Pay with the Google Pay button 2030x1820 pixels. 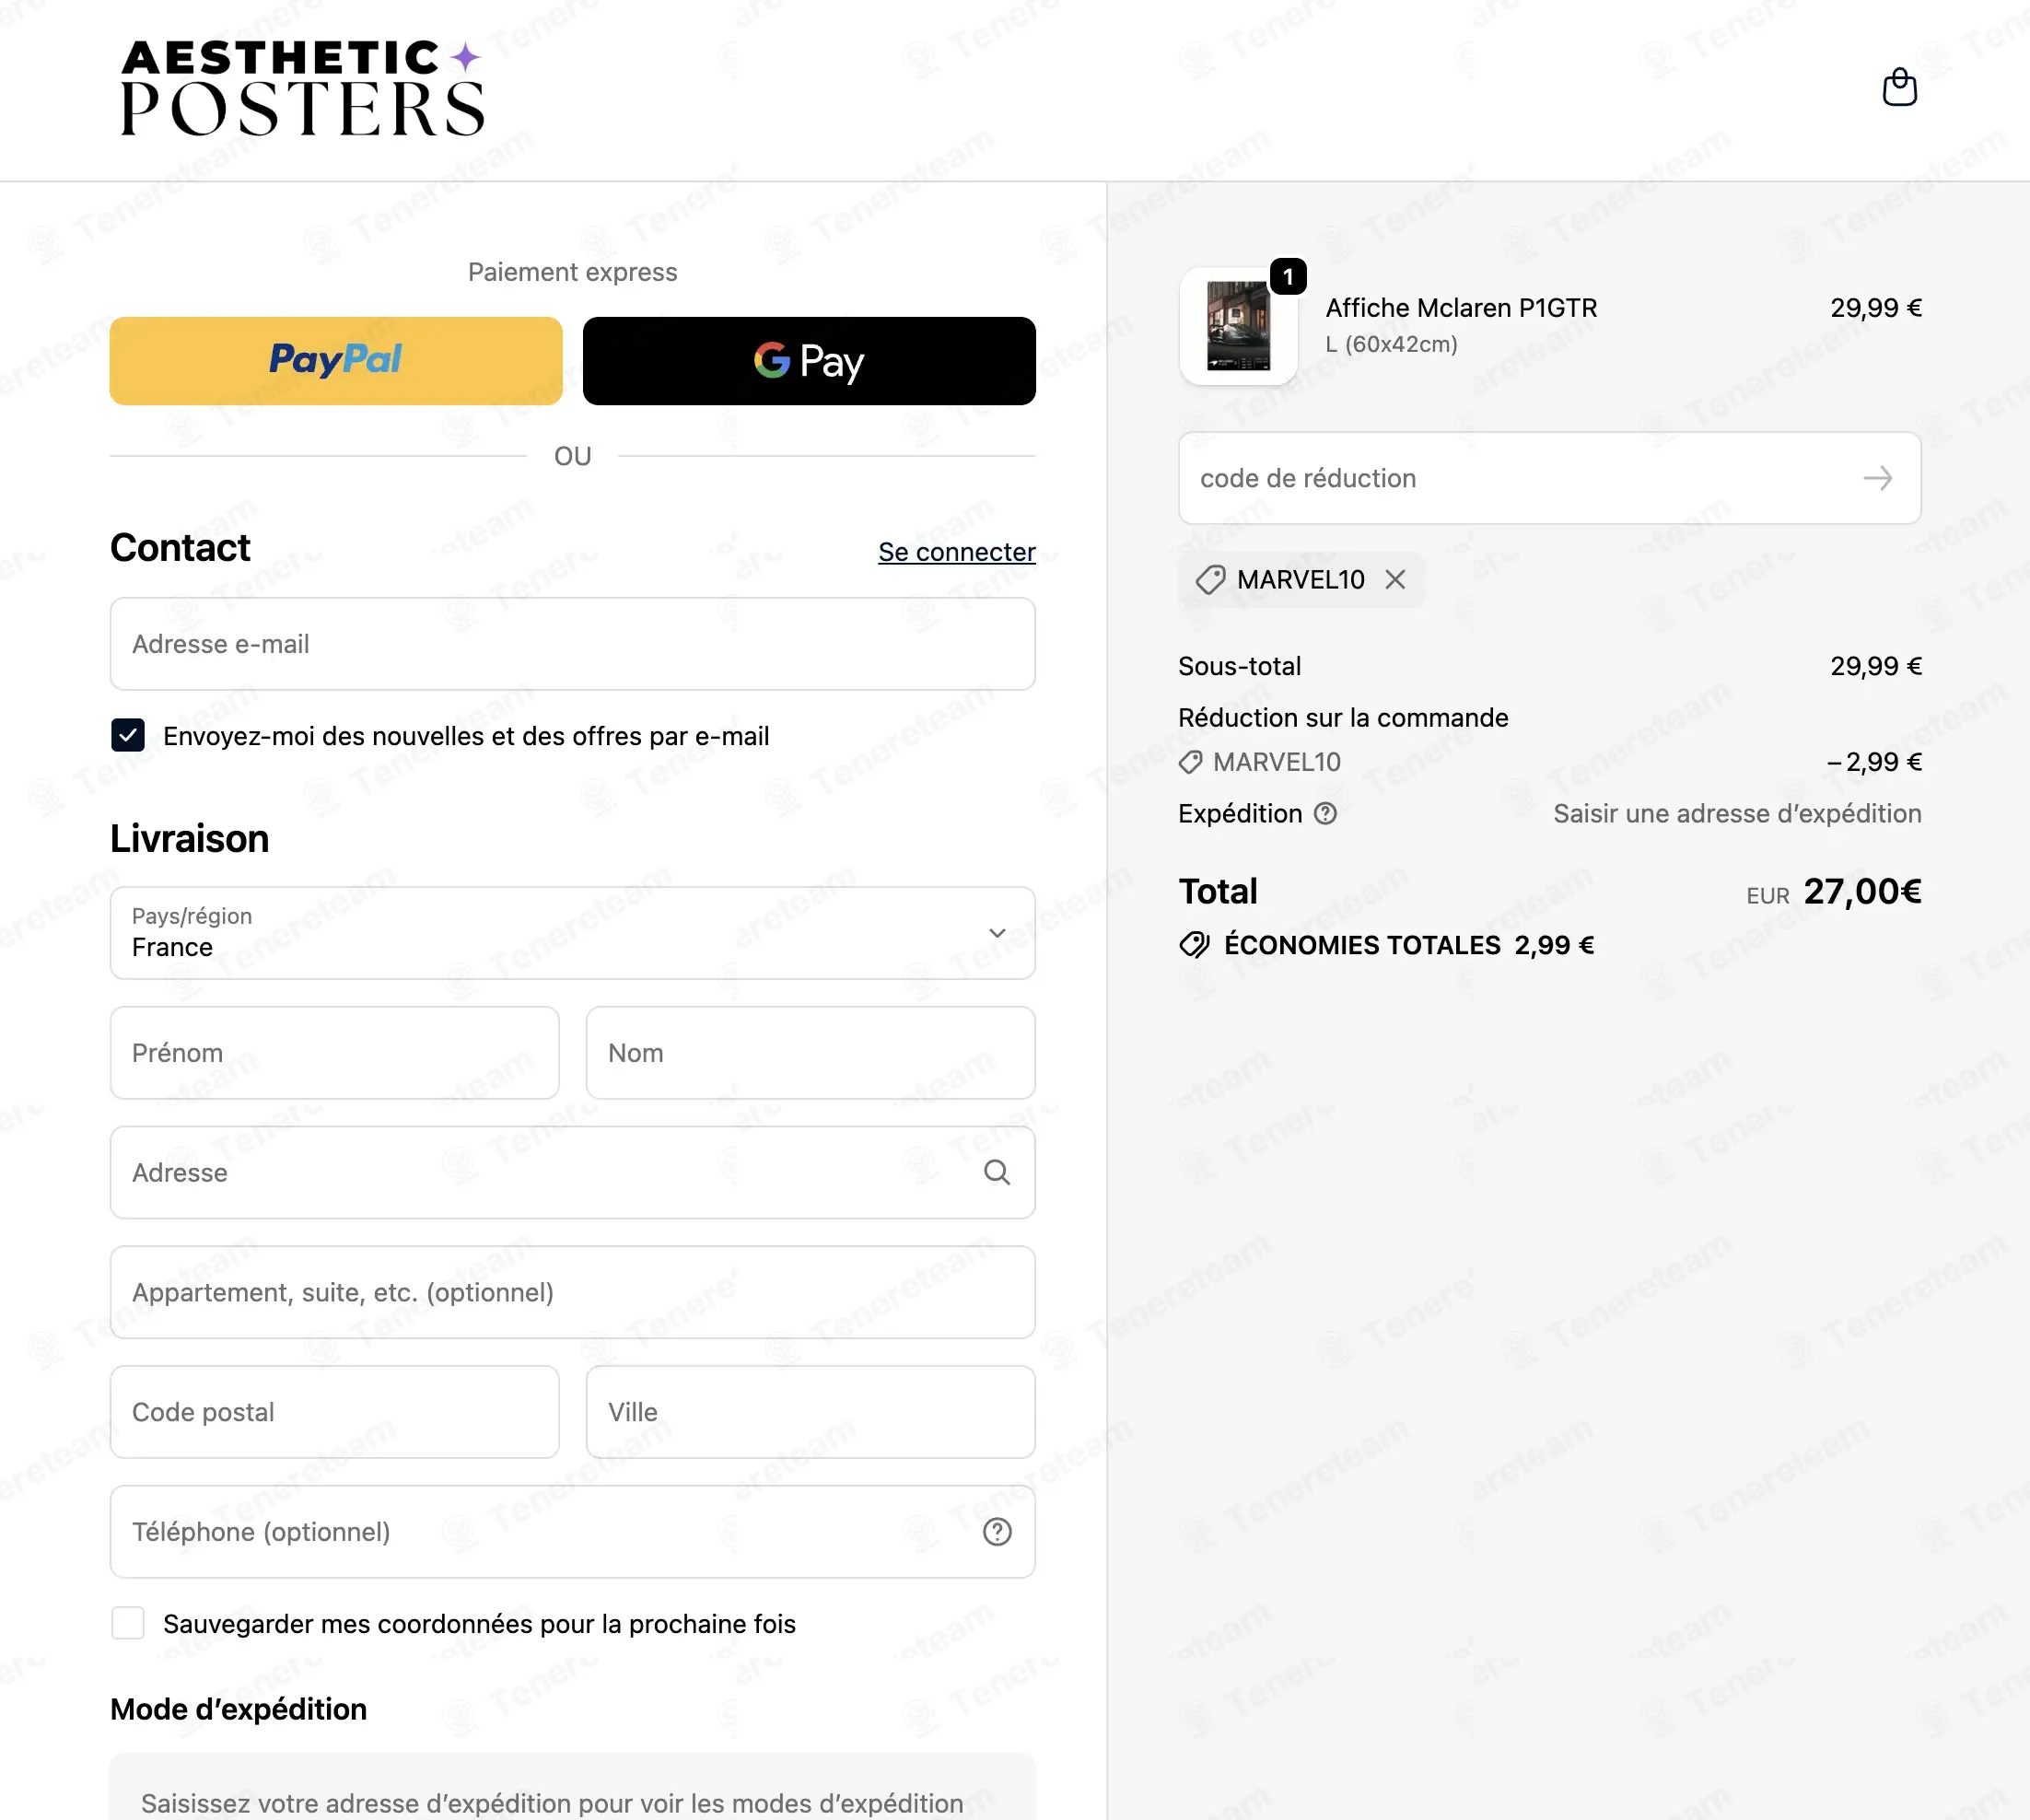(809, 360)
